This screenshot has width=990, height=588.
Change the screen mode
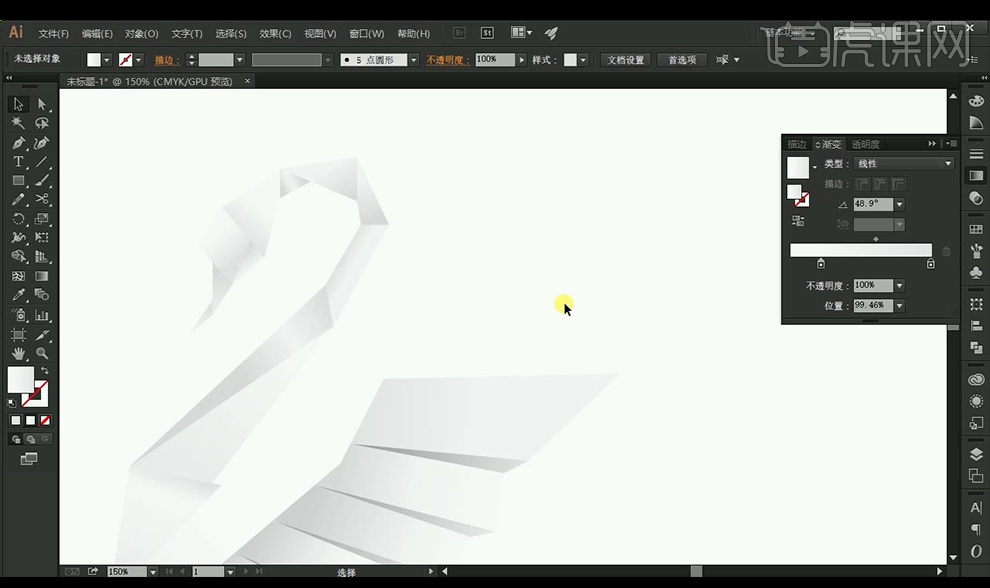(x=29, y=459)
